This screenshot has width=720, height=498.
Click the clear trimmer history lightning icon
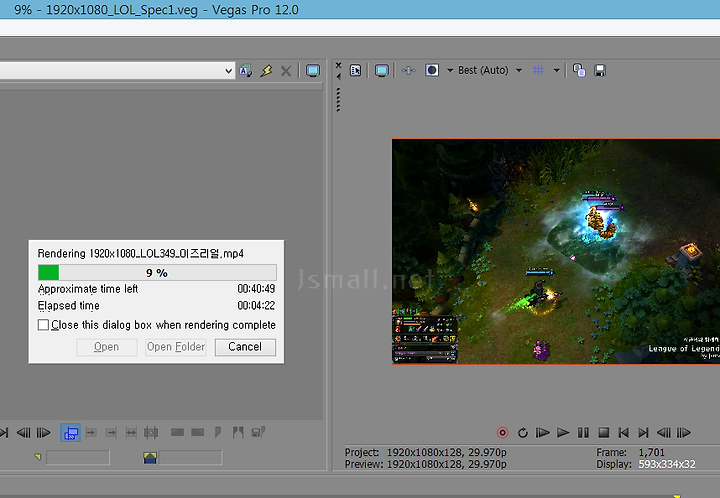point(266,71)
